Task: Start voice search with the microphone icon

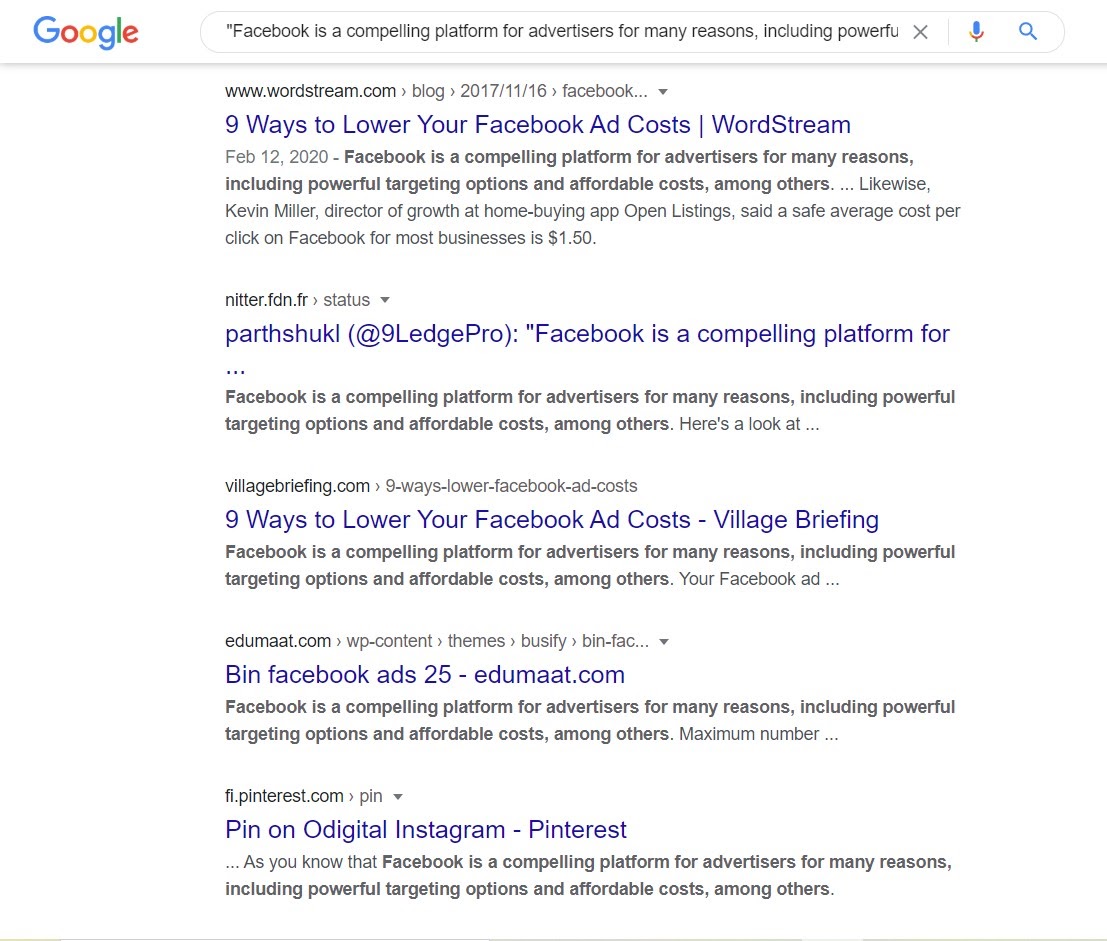Action: pyautogui.click(x=975, y=31)
